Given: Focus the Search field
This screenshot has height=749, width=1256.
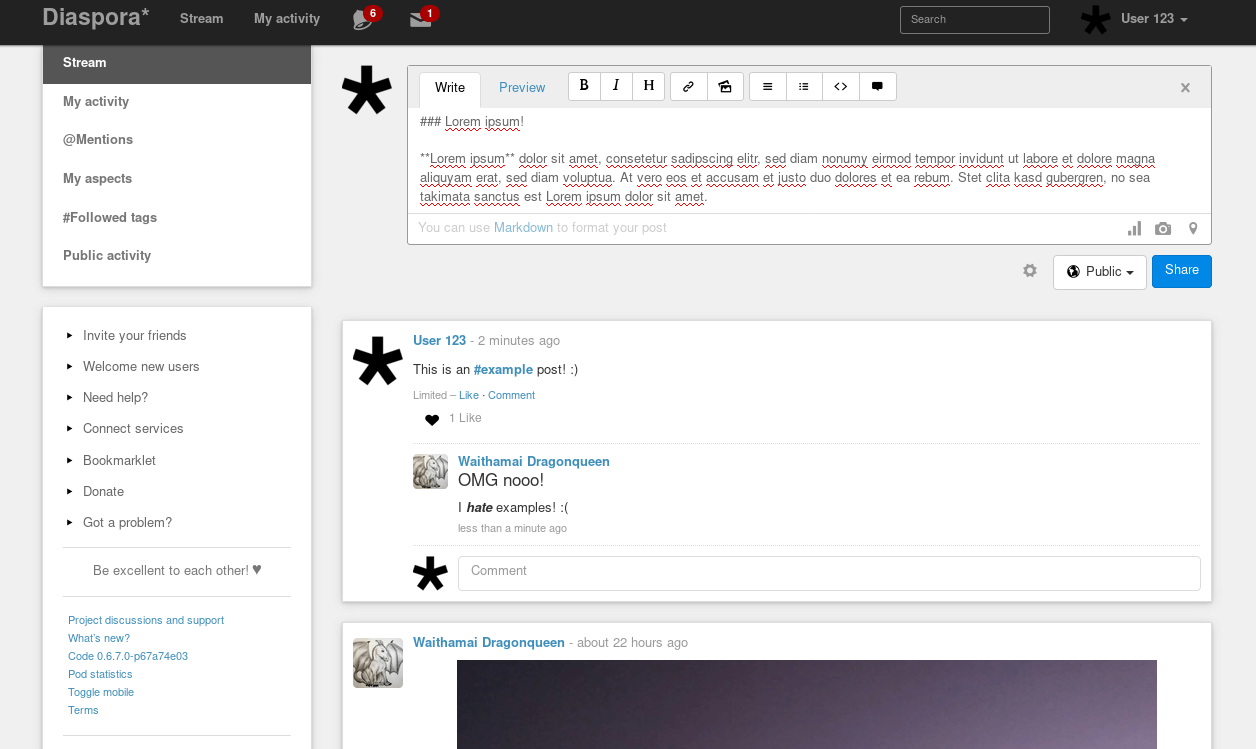Looking at the screenshot, I should click(975, 20).
